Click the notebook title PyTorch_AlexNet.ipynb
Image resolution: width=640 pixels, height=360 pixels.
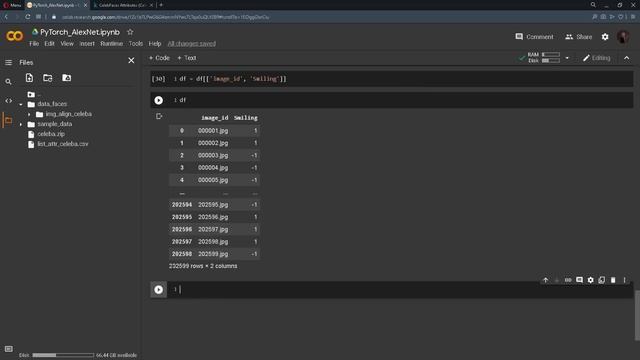(x=80, y=32)
